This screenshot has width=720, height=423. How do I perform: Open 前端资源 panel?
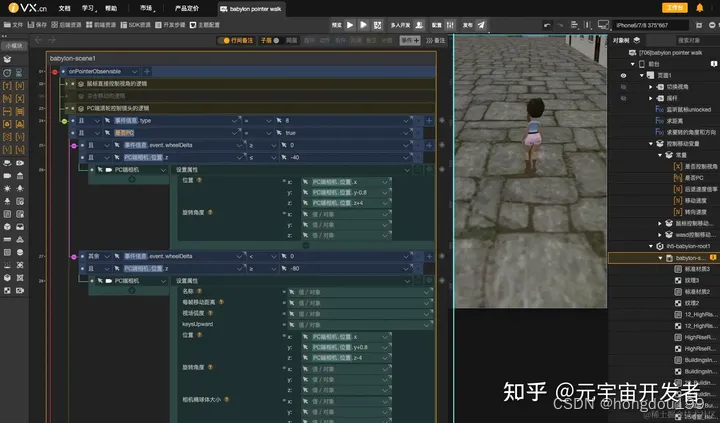pyautogui.click(x=101, y=25)
